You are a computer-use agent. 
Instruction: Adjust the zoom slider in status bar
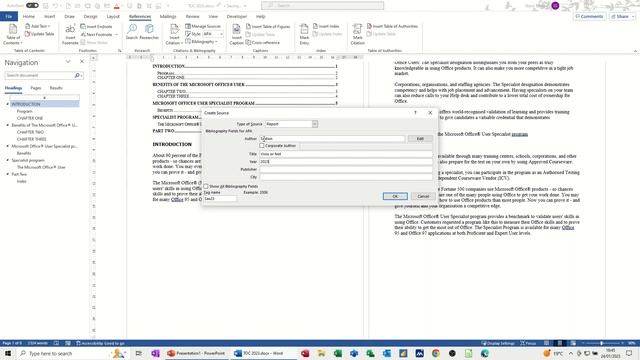pyautogui.click(x=602, y=343)
